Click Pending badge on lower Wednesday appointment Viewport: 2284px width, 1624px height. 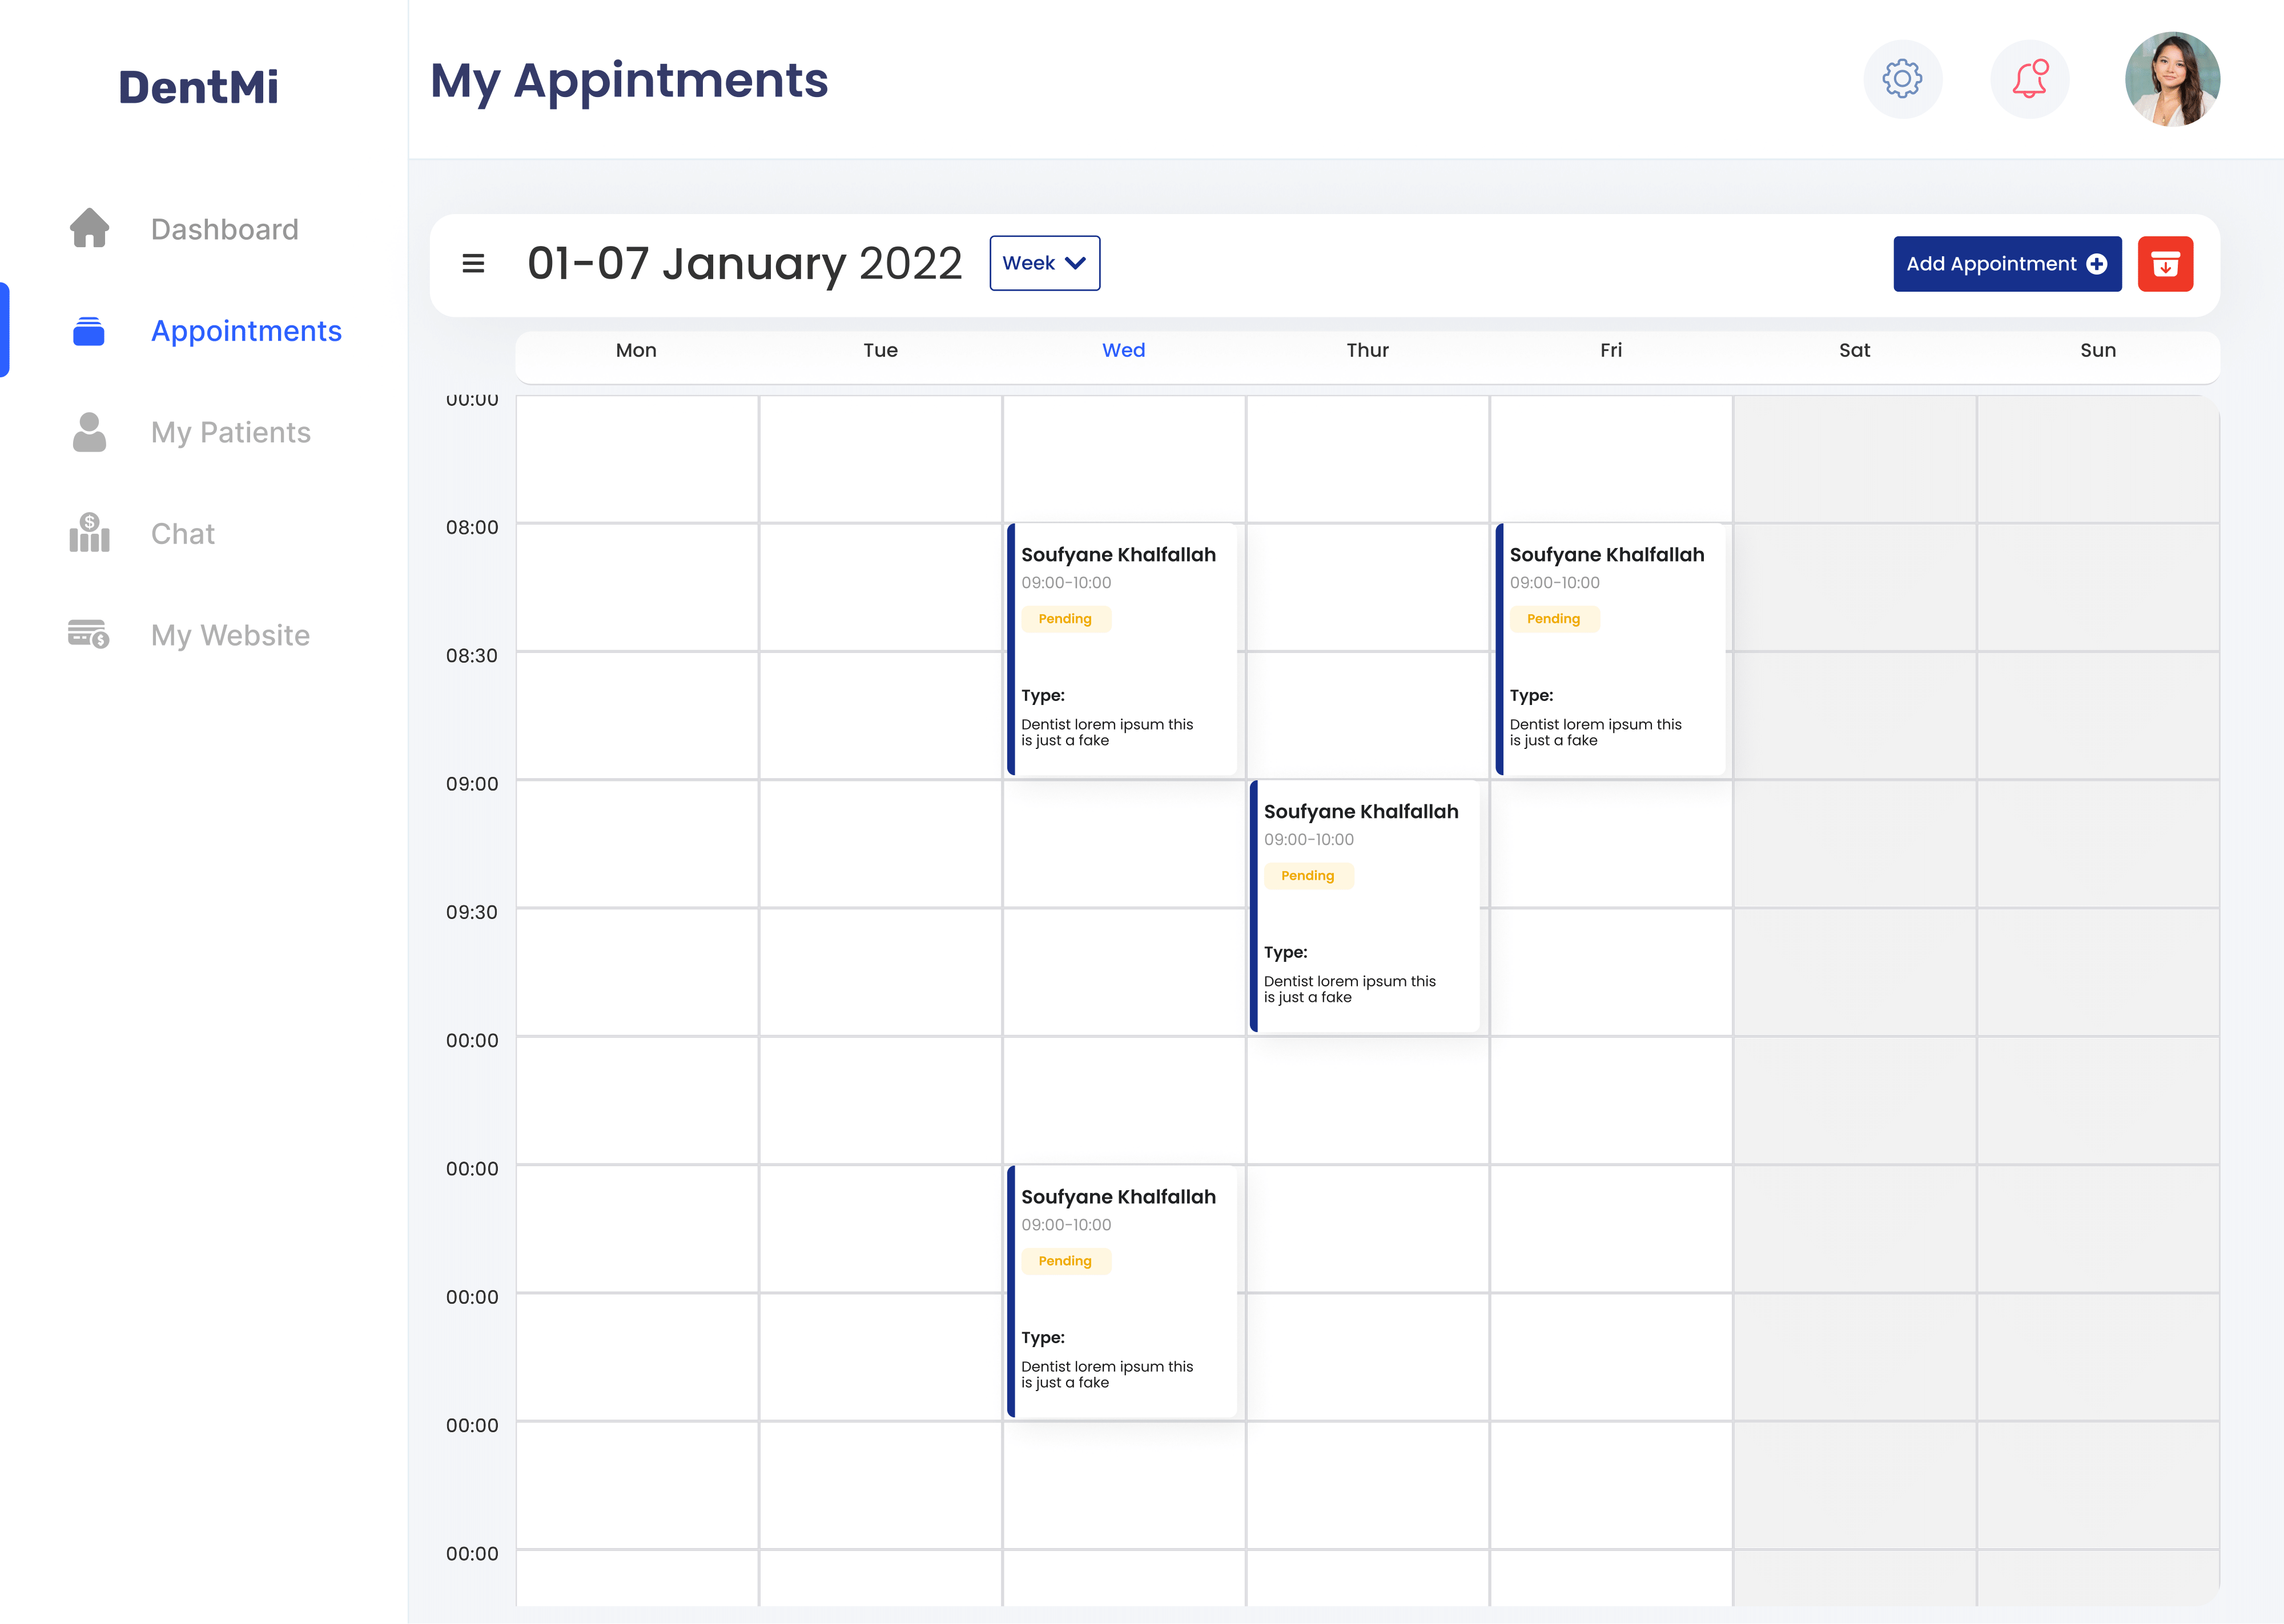click(1065, 1261)
